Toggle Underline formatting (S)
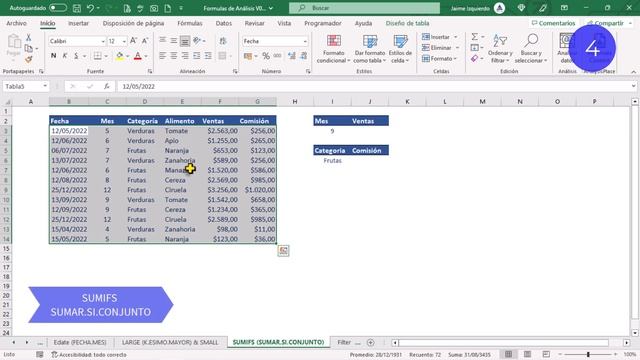Viewport: 640px width, 360px height. tap(76, 56)
